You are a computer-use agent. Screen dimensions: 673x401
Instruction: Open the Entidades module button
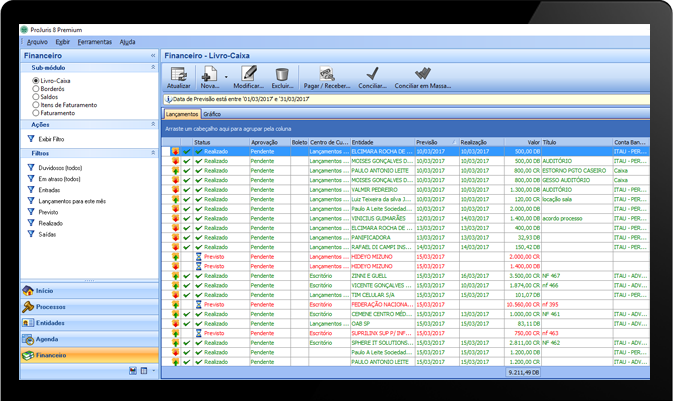click(89, 323)
